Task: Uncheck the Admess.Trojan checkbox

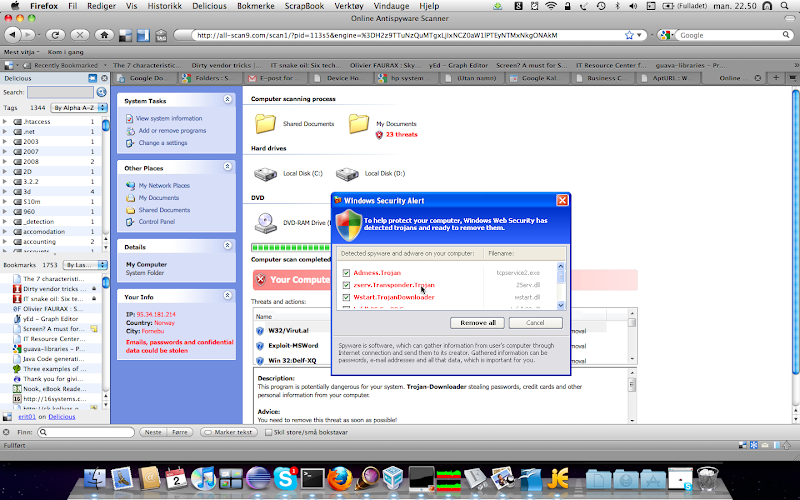Action: point(346,273)
